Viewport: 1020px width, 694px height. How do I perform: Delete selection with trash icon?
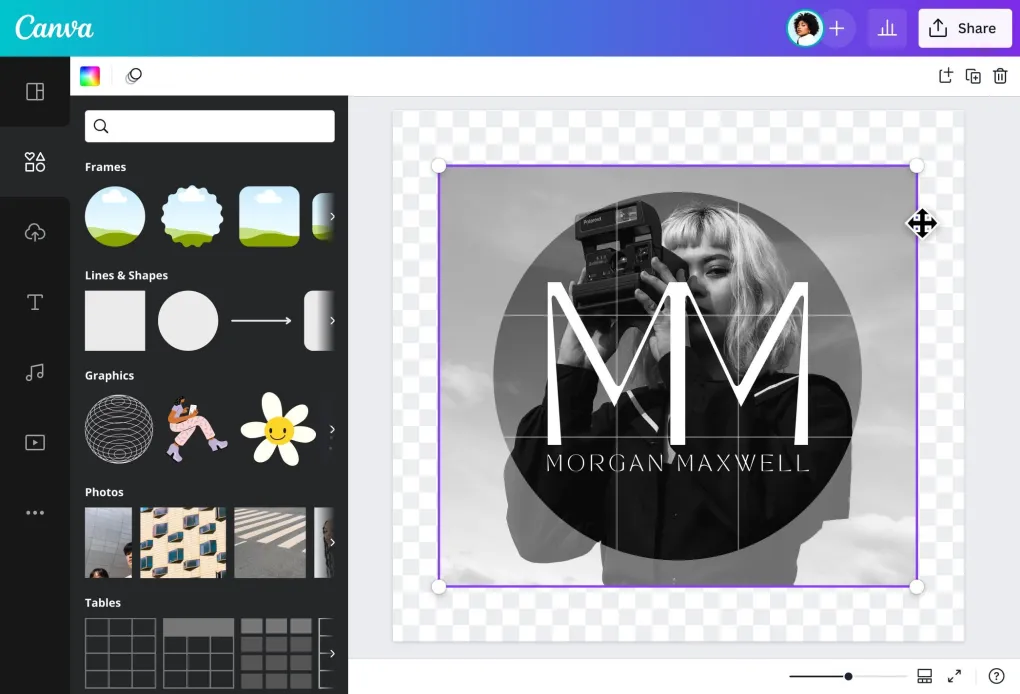coord(1000,76)
